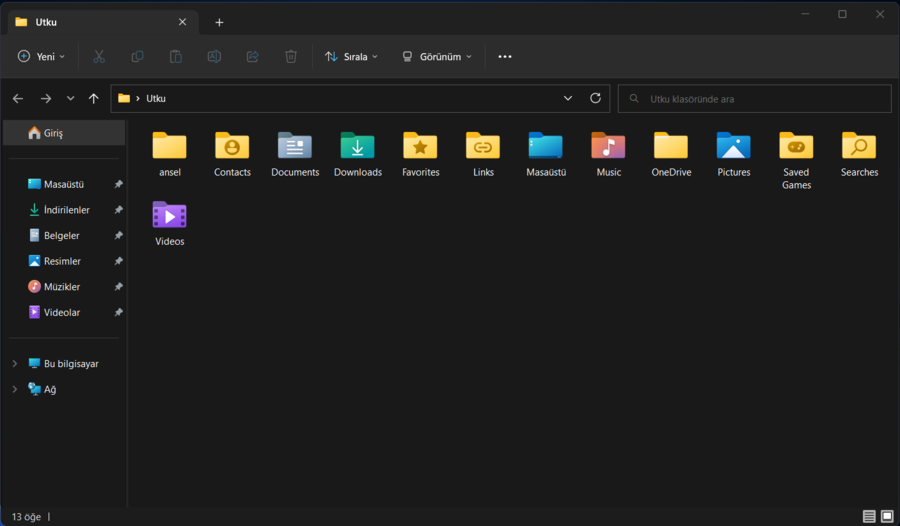Switch to details list view layout
The image size is (900, 526).
click(x=869, y=516)
